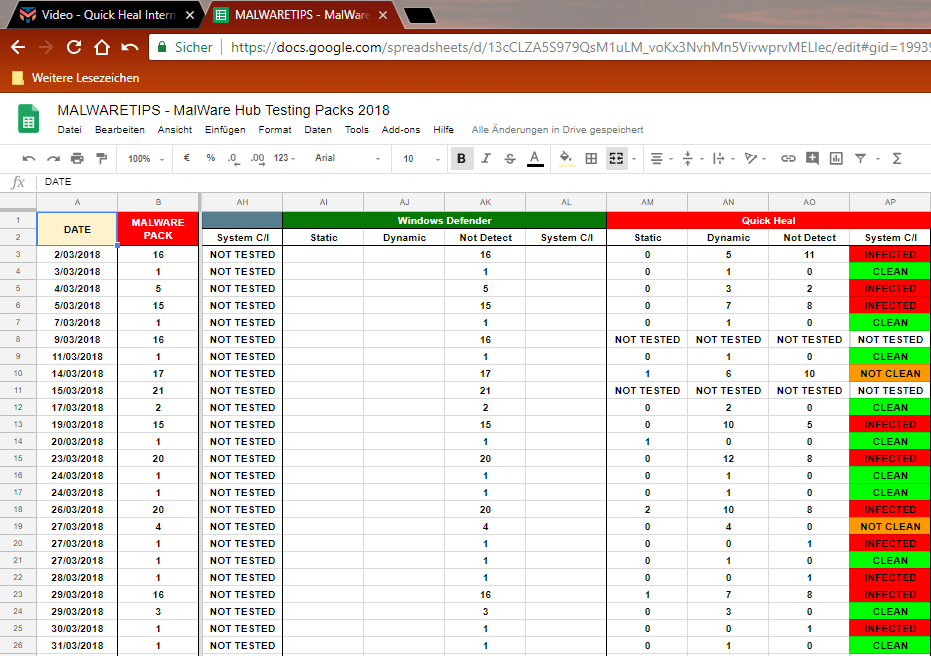931x656 pixels.
Task: Click the formula bar containing DATE
Action: click(x=400, y=182)
